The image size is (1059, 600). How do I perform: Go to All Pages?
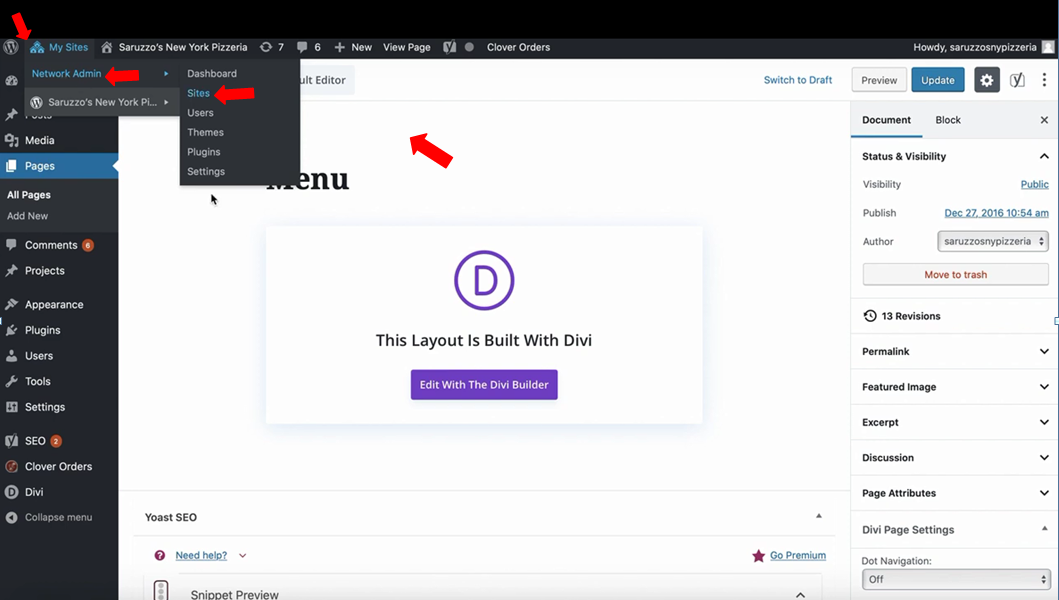click(x=28, y=195)
